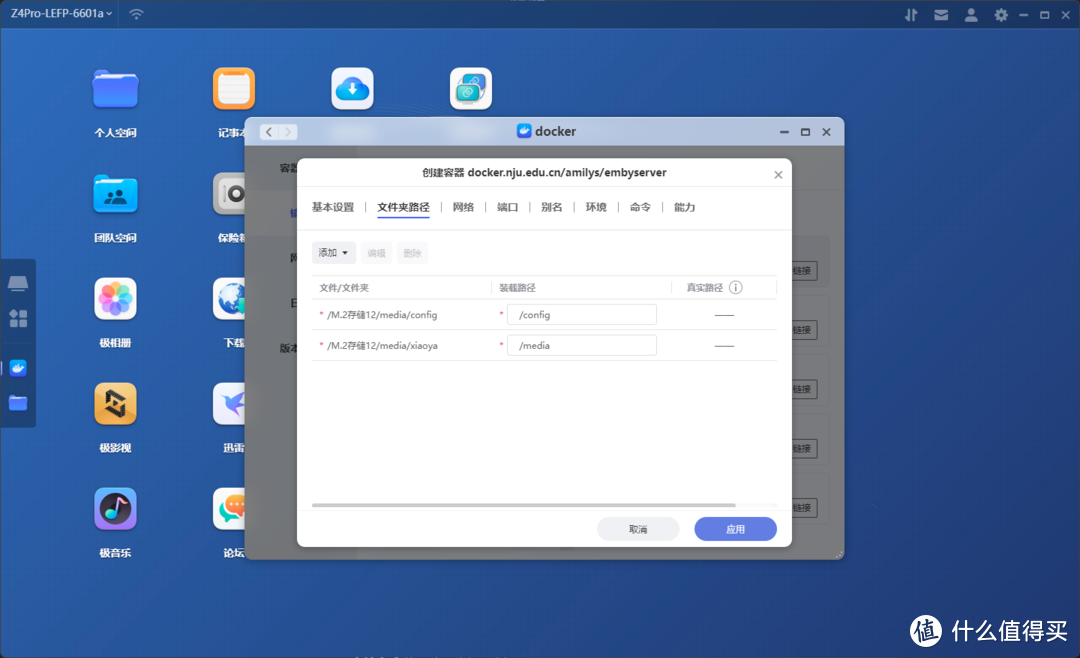This screenshot has width=1080, height=658.
Task: Click the Wi-Fi status icon in top bar
Action: 136,14
